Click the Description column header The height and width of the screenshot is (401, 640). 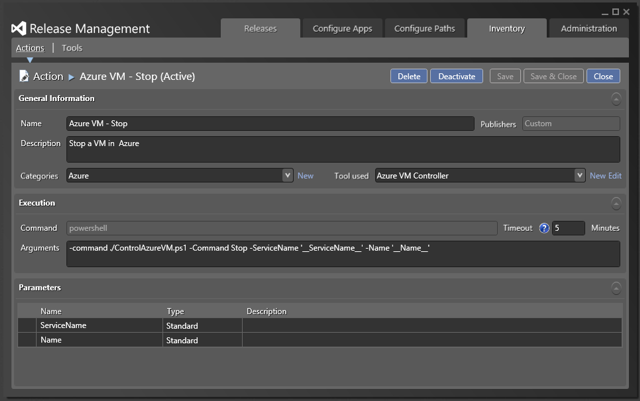pyautogui.click(x=266, y=311)
